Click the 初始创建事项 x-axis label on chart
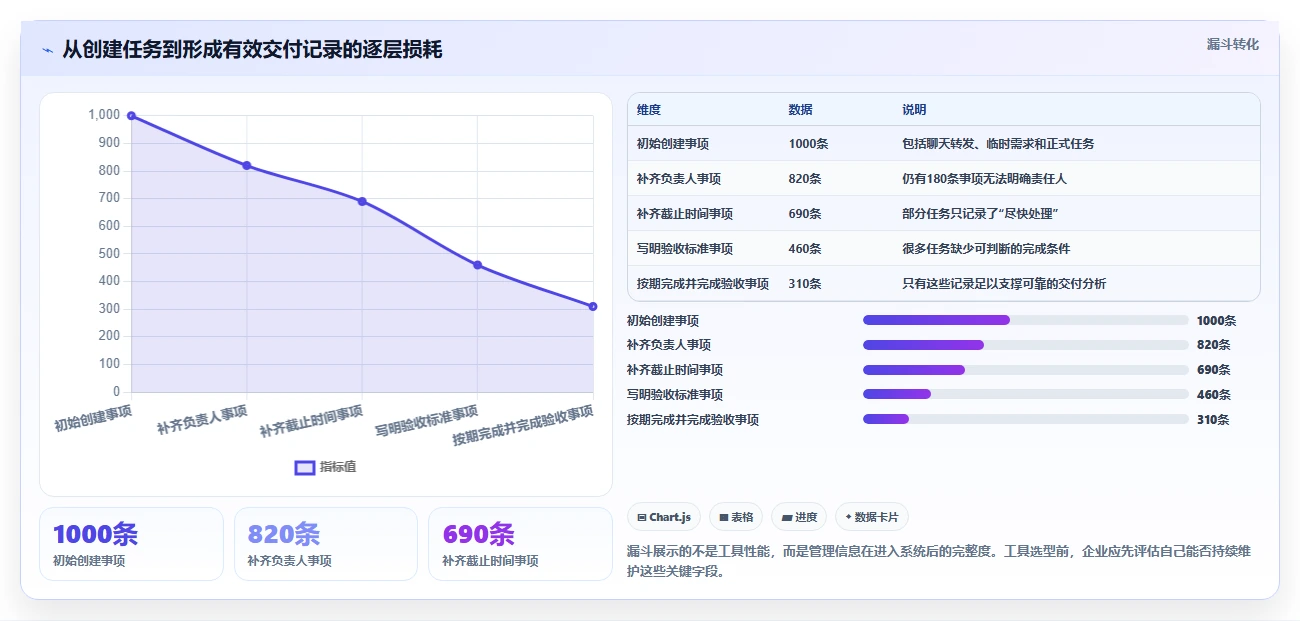 point(93,418)
